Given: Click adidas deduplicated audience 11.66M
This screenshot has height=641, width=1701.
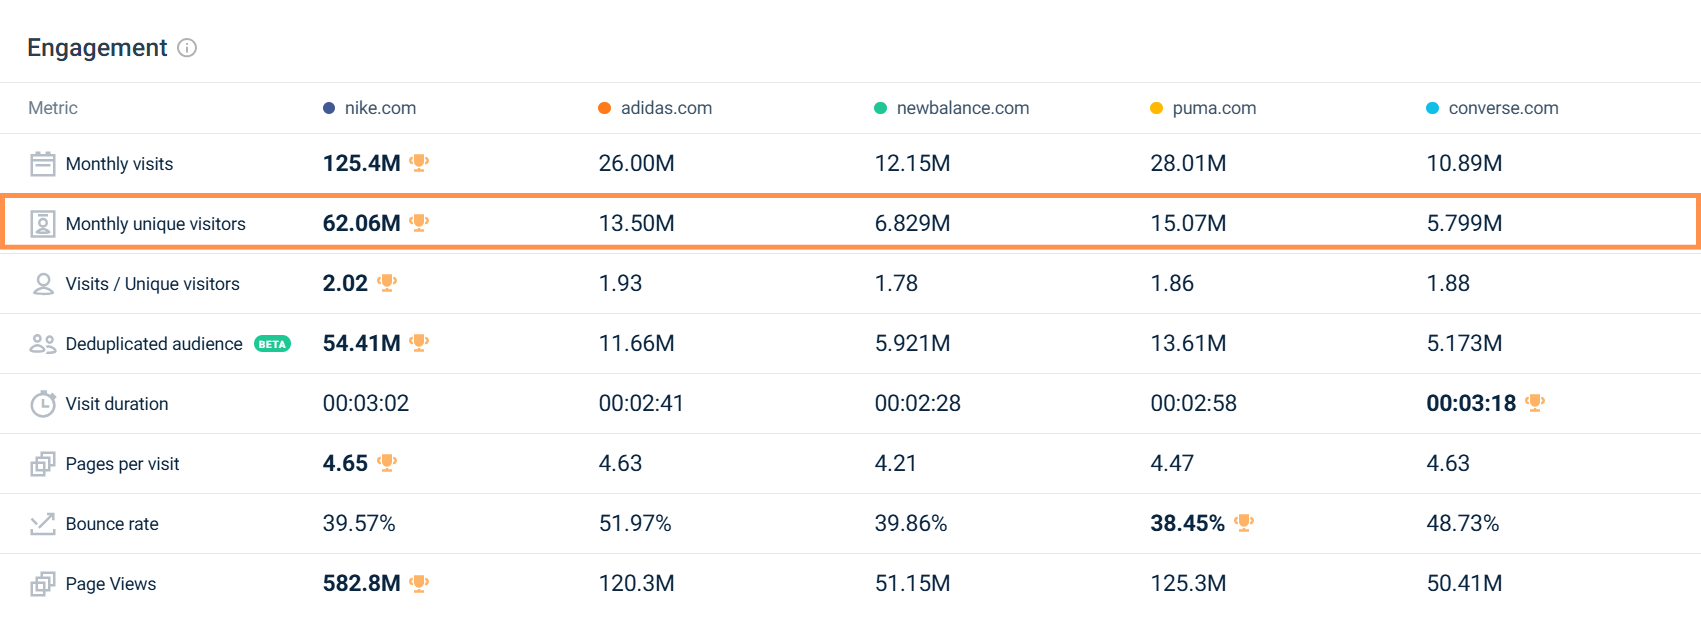Looking at the screenshot, I should (636, 343).
